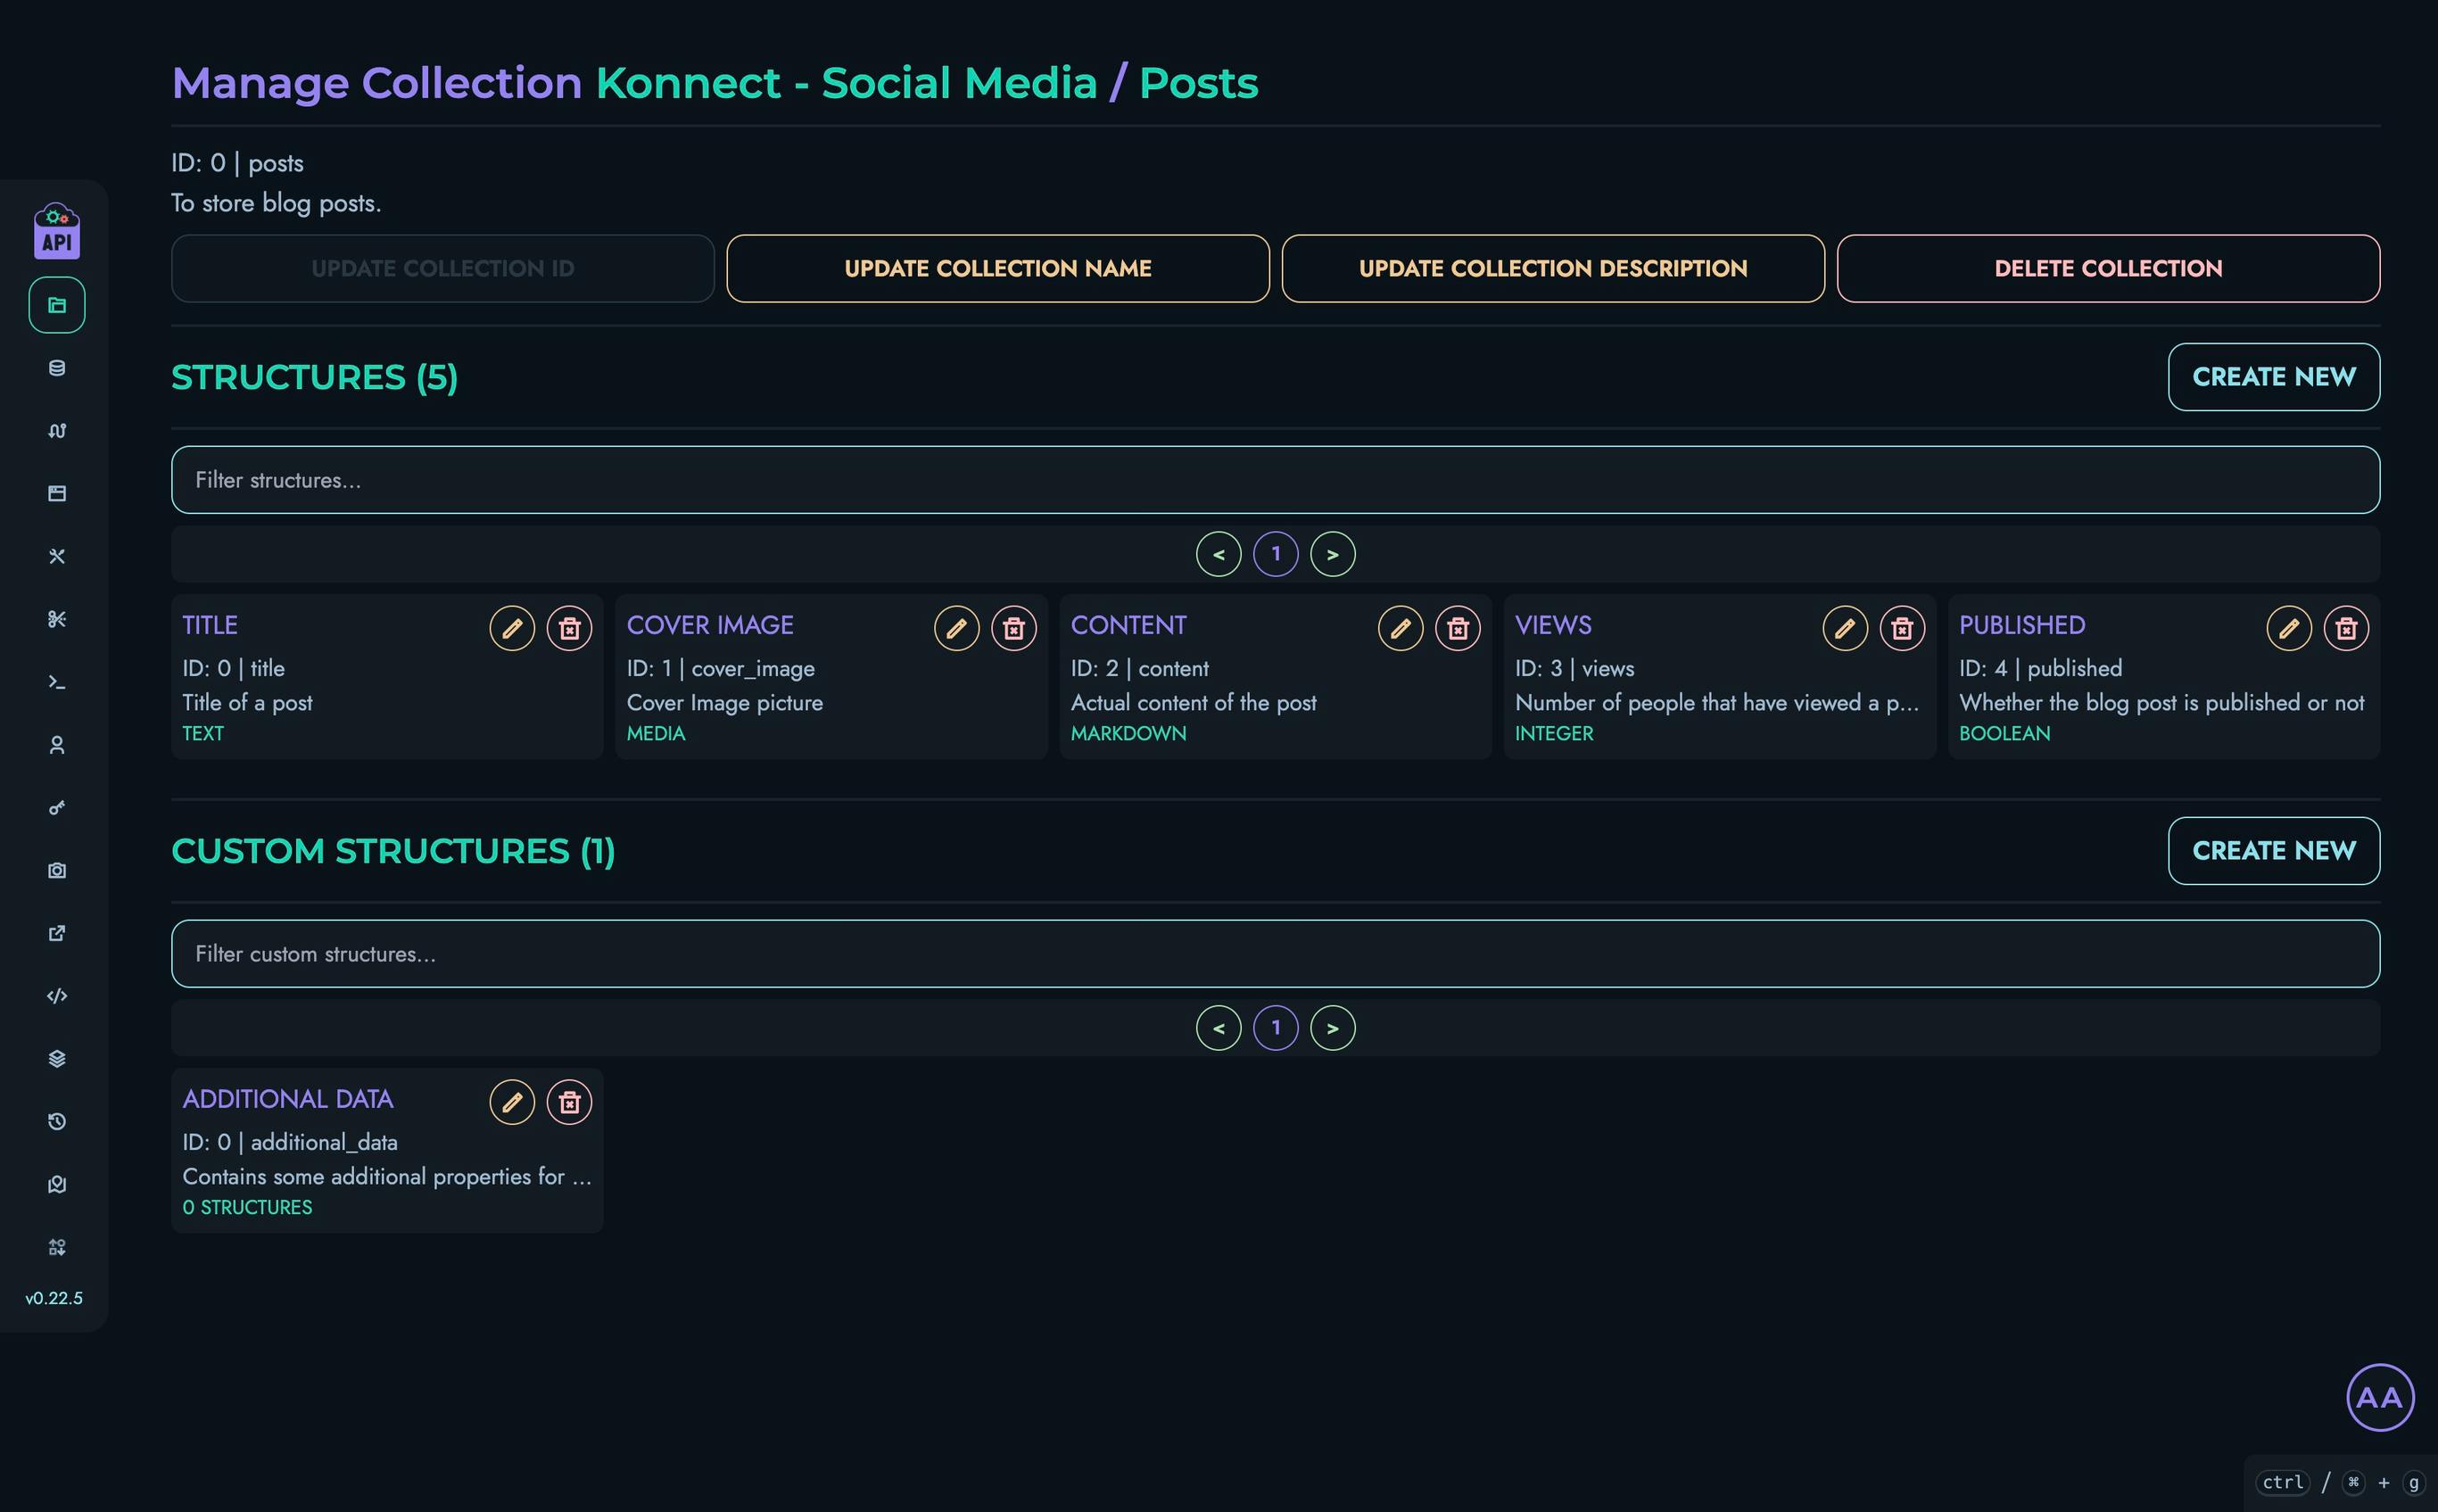
Task: Open the layers stack sidebar icon
Action: pyautogui.click(x=57, y=1059)
